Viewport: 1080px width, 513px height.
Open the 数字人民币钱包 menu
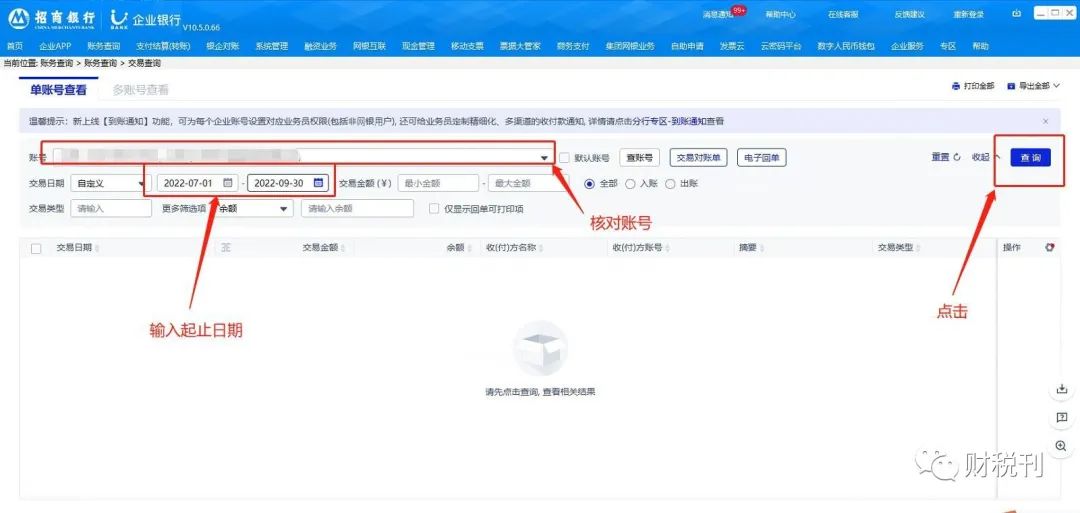pos(846,46)
